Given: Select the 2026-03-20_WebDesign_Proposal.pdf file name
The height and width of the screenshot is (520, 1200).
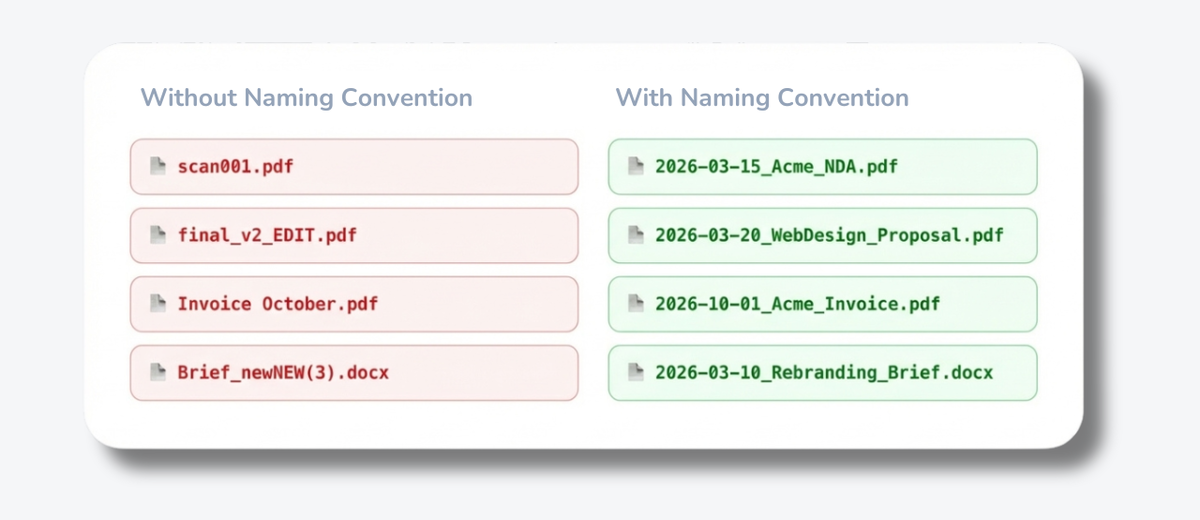Looking at the screenshot, I should [x=829, y=236].
